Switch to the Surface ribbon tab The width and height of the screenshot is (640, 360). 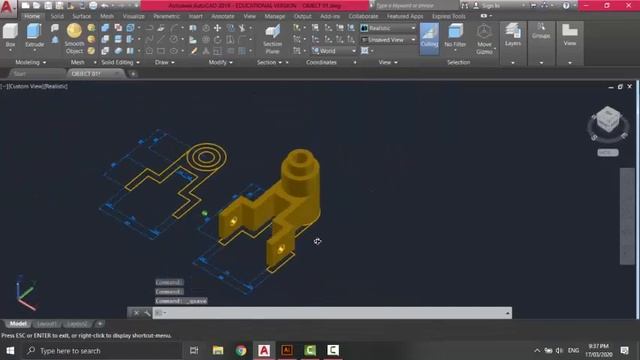tap(82, 16)
